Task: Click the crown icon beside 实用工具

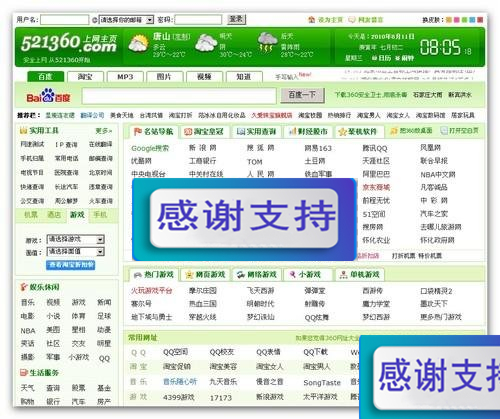Action: click(23, 130)
